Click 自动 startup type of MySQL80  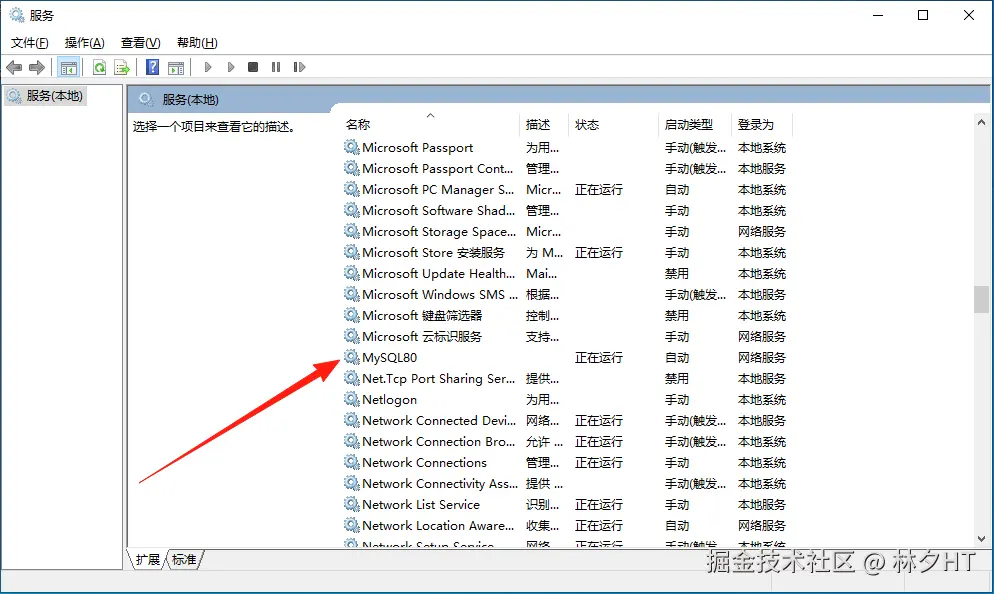(677, 358)
